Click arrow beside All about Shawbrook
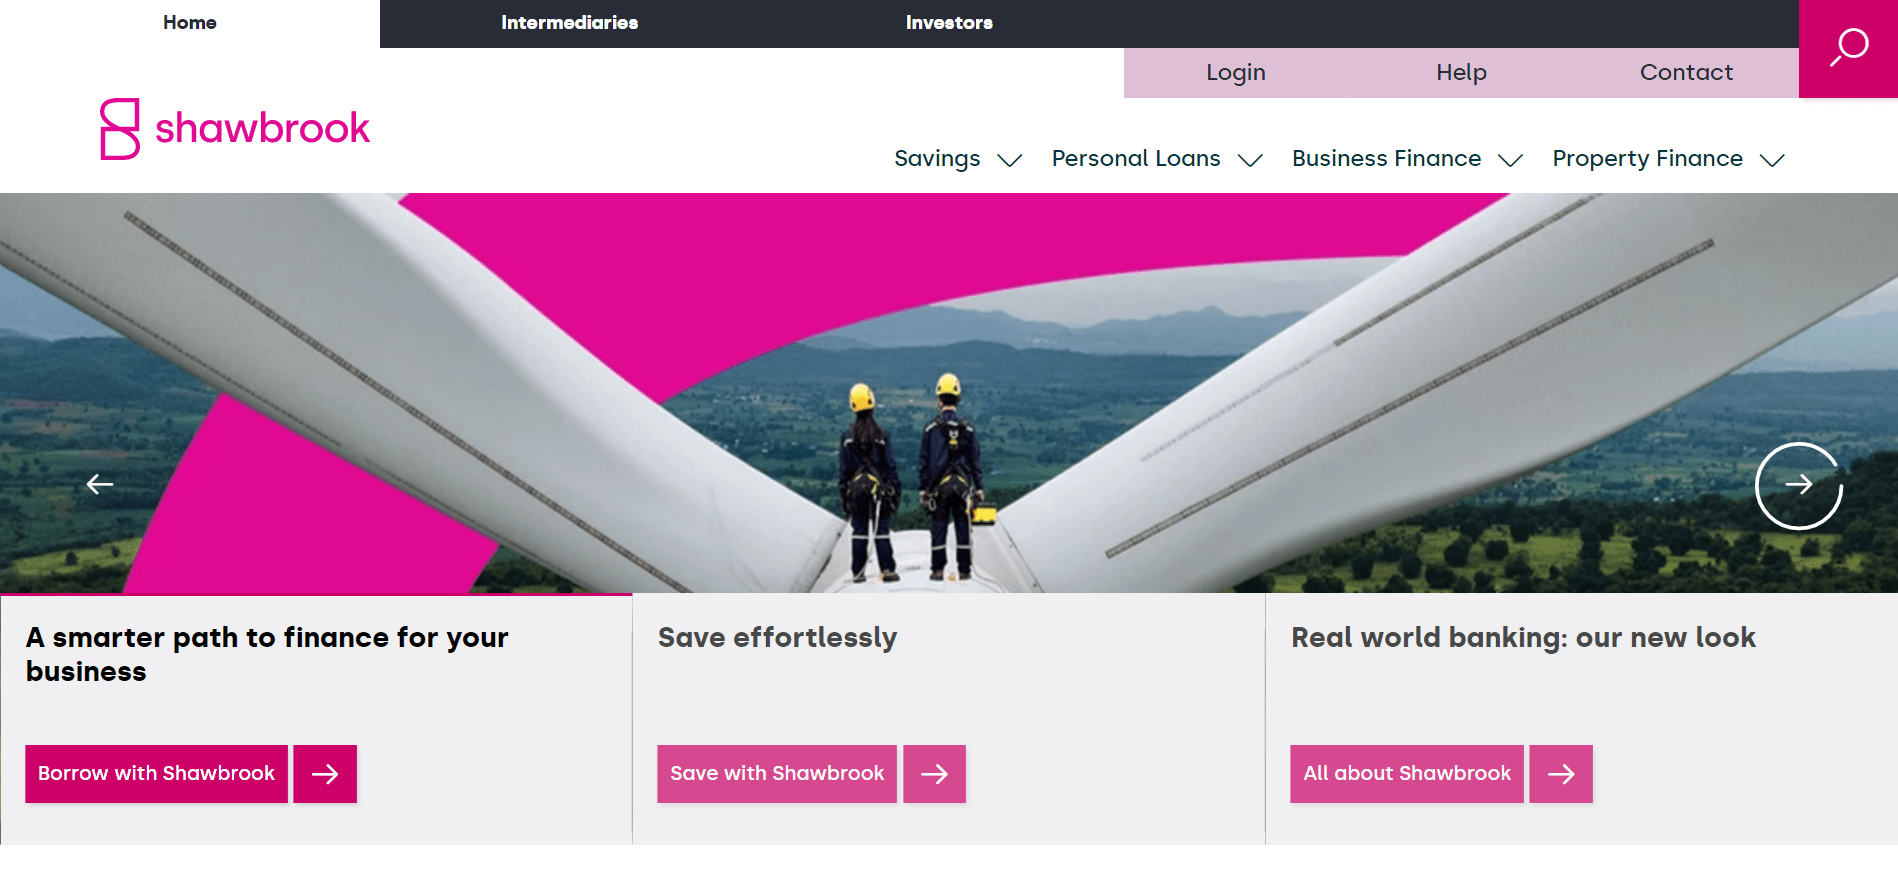Screen dimensions: 1898x889 coord(1560,774)
